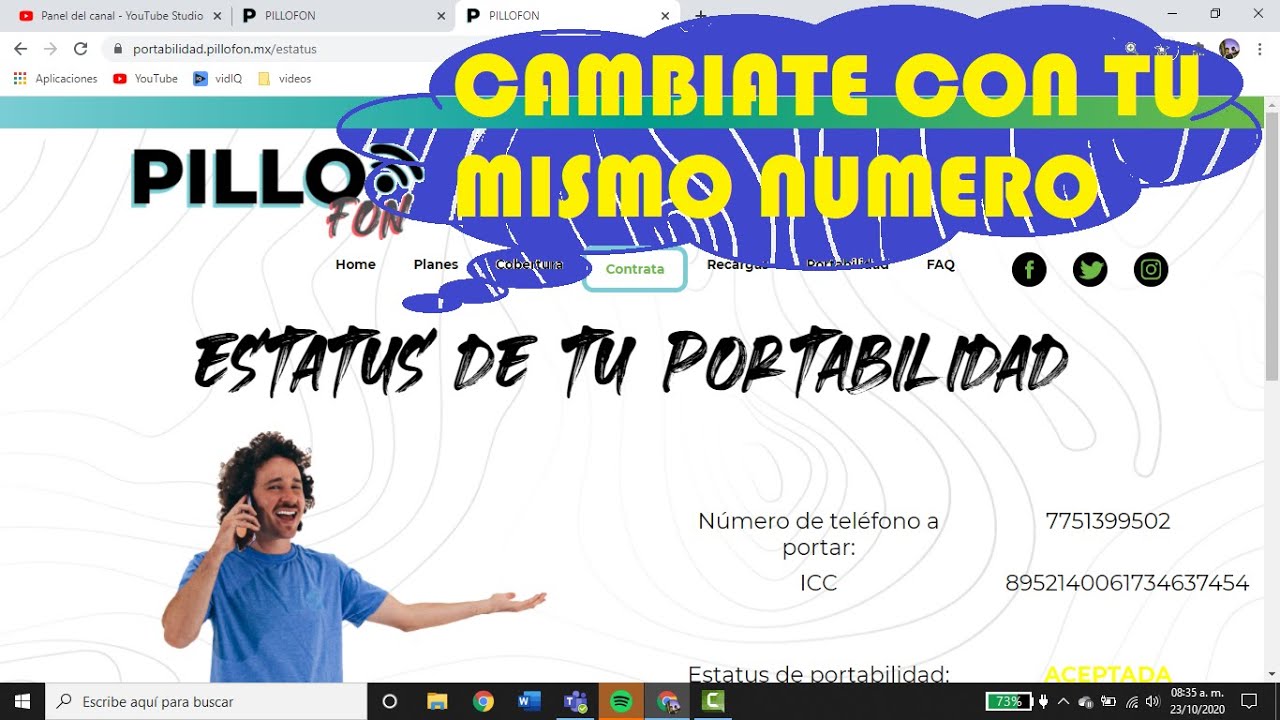Click the browser forward arrow

[50, 48]
